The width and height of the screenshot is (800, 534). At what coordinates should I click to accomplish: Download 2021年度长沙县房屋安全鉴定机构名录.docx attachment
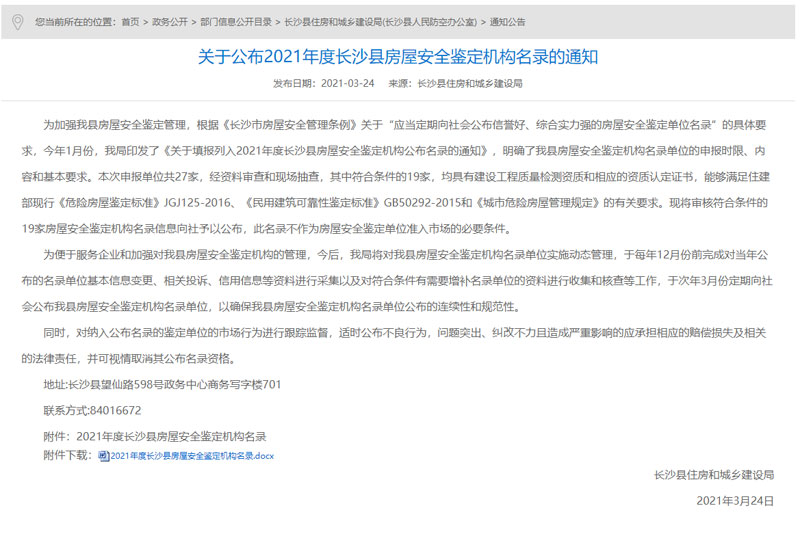click(192, 456)
